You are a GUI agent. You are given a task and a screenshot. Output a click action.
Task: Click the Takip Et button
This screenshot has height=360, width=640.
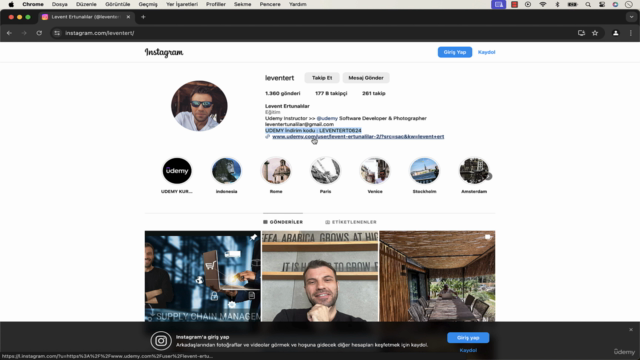322,78
